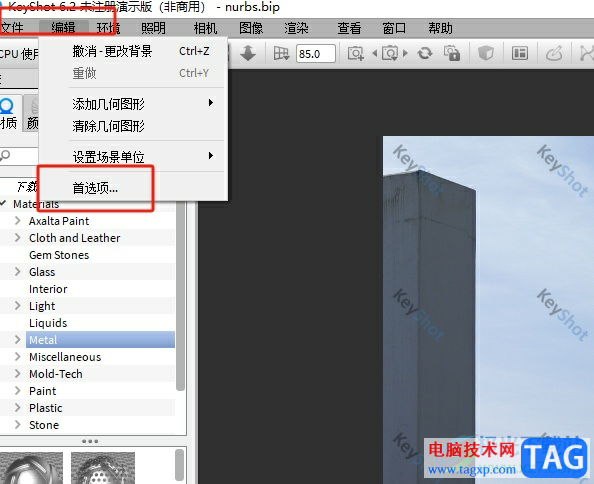Expand the Metal folder

click(x=17, y=340)
